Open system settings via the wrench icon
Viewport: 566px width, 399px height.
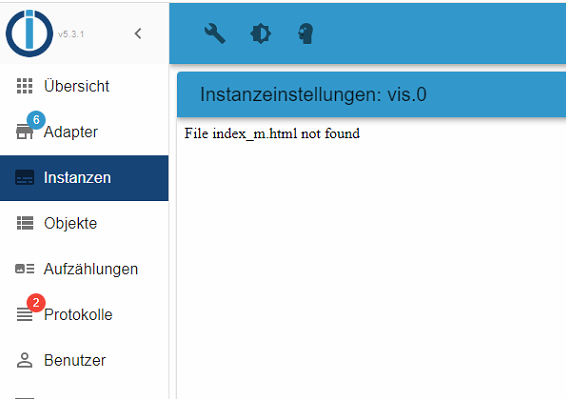(215, 34)
